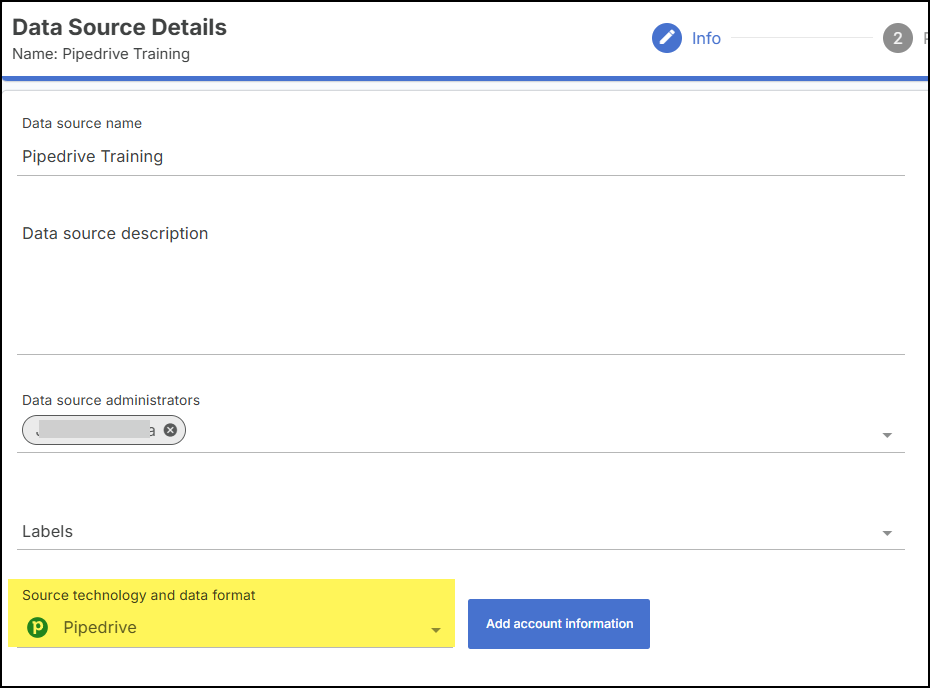Click the 'Name: Pipedrive Training' subtitle

tap(101, 54)
